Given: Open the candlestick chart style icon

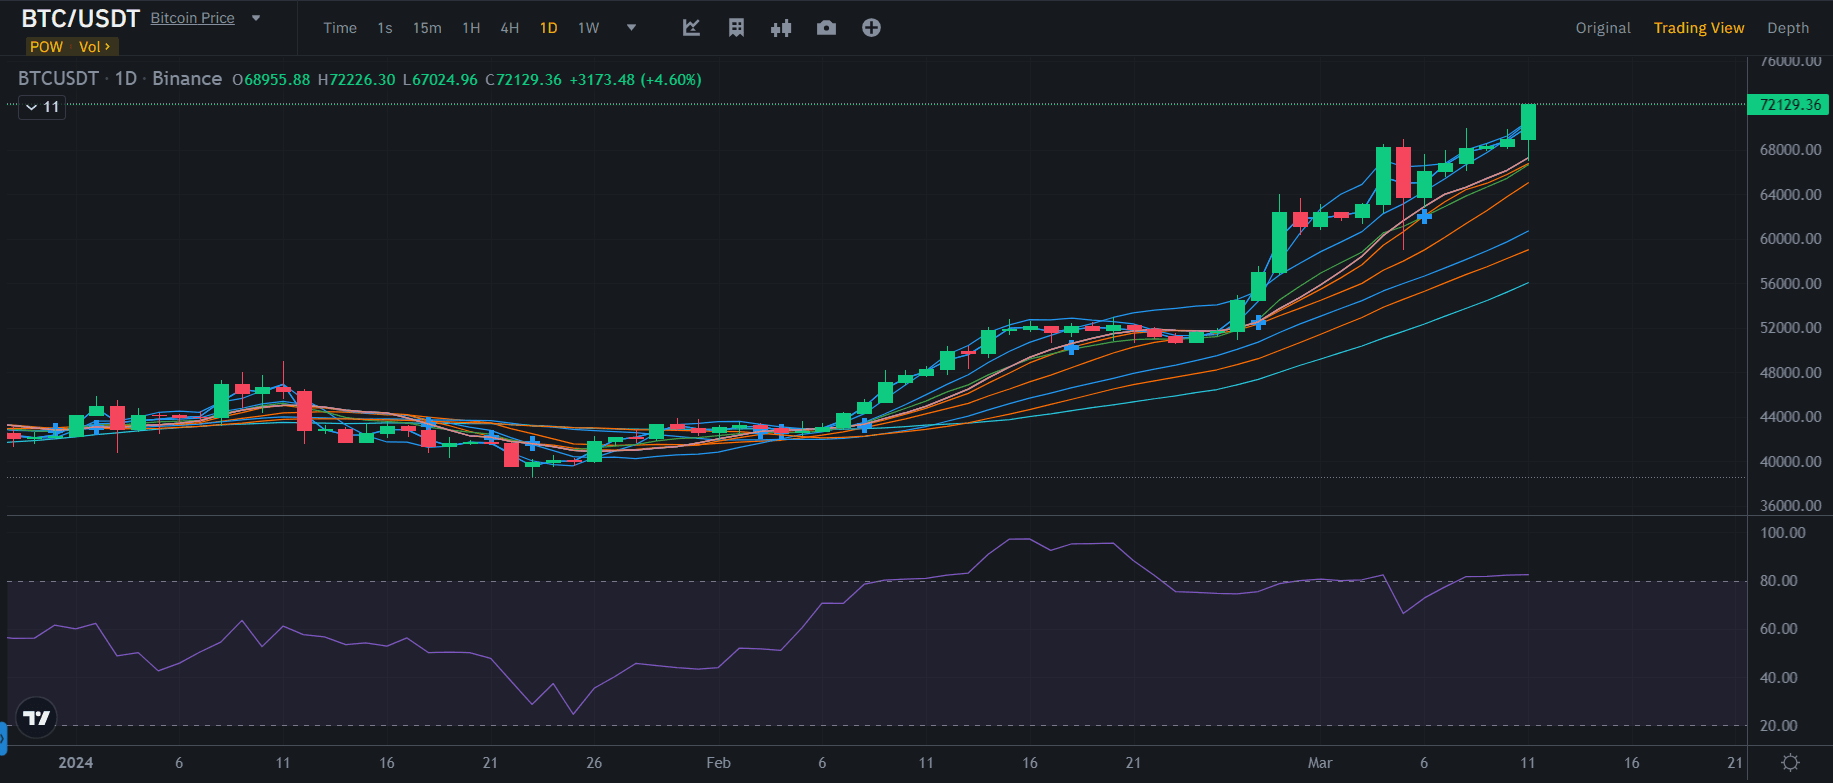Looking at the screenshot, I should tap(781, 28).
